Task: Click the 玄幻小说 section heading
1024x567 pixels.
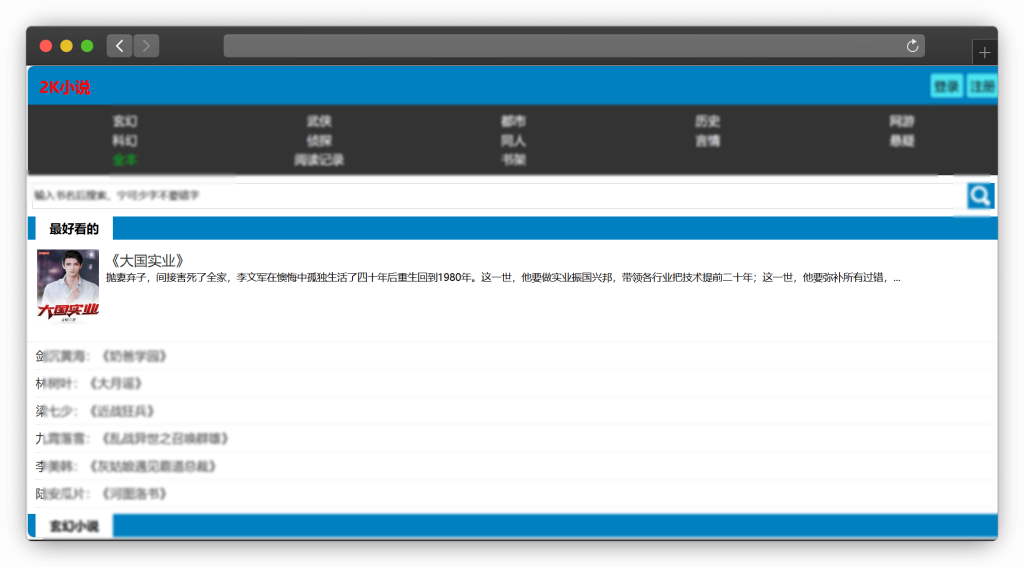Action: (74, 526)
